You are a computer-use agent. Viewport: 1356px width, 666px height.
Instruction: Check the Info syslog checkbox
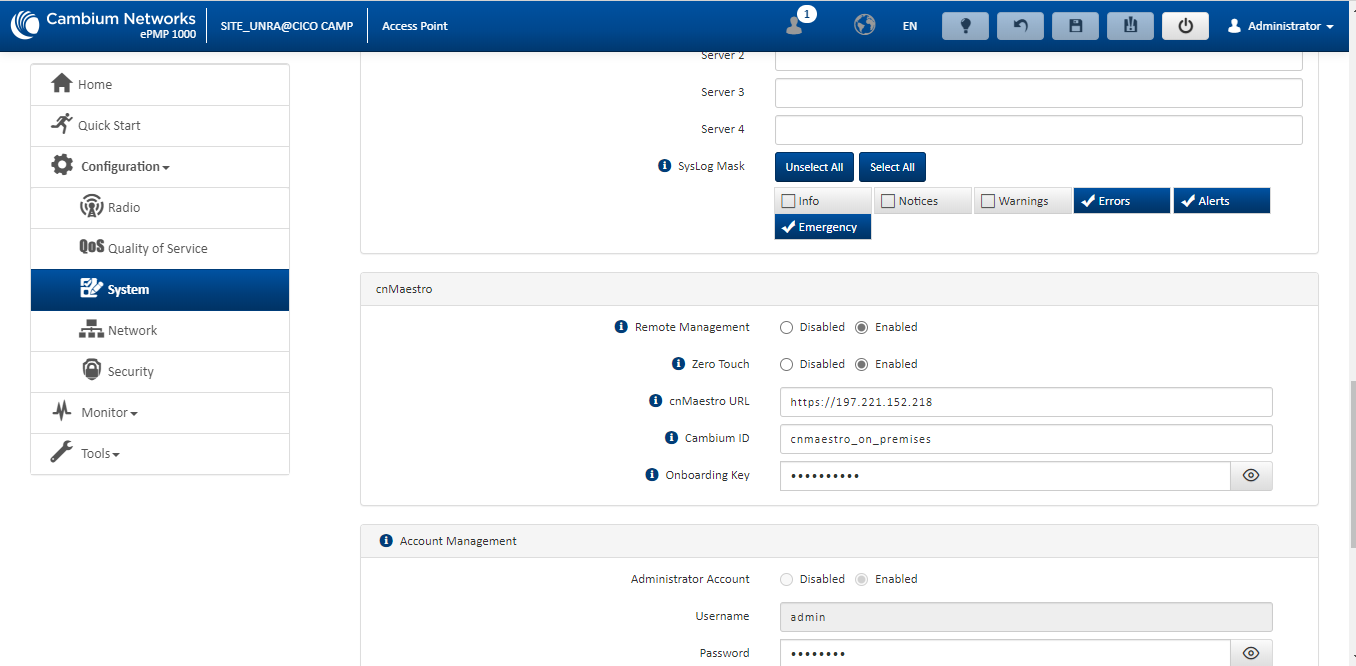789,201
